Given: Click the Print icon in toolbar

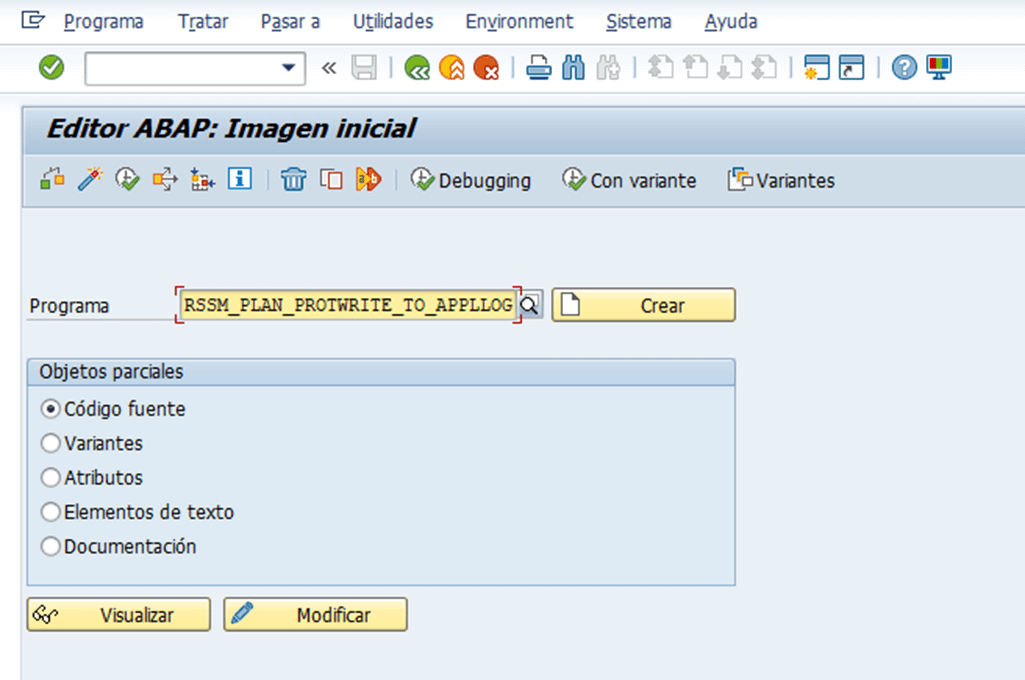Looking at the screenshot, I should pyautogui.click(x=539, y=68).
